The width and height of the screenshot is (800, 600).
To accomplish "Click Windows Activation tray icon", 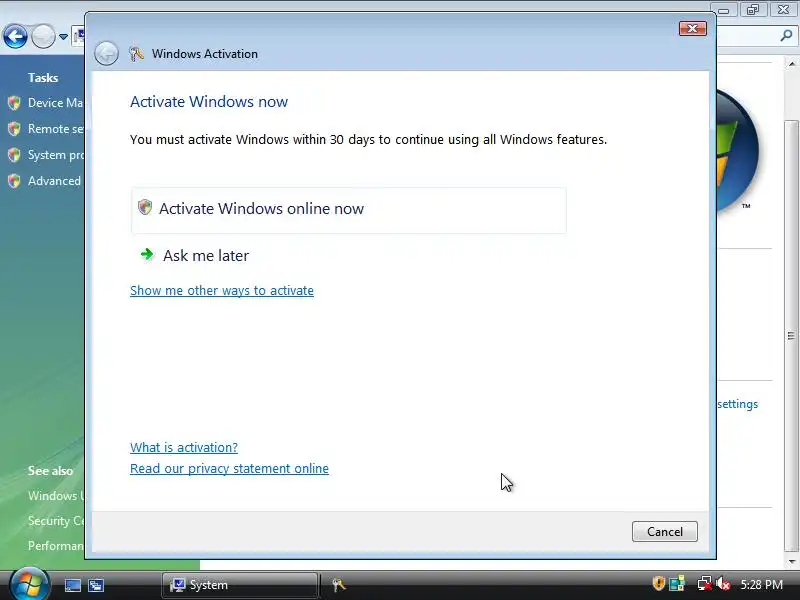I will click(x=677, y=584).
